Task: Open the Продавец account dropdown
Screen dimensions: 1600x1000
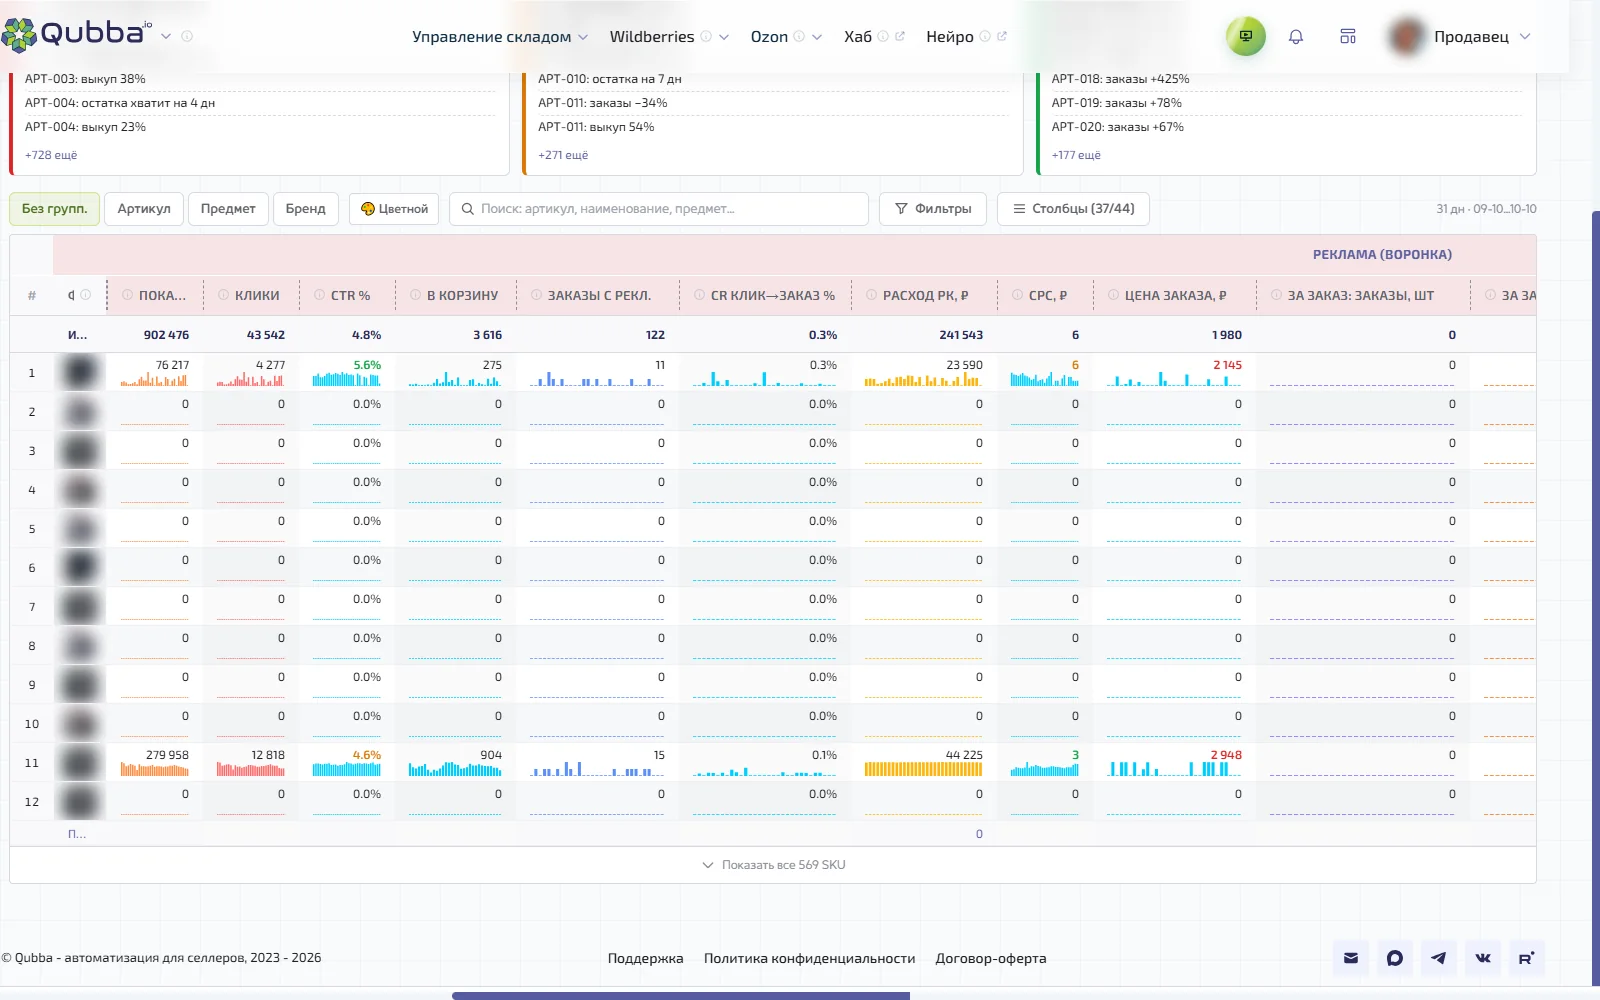Action: tap(1460, 37)
